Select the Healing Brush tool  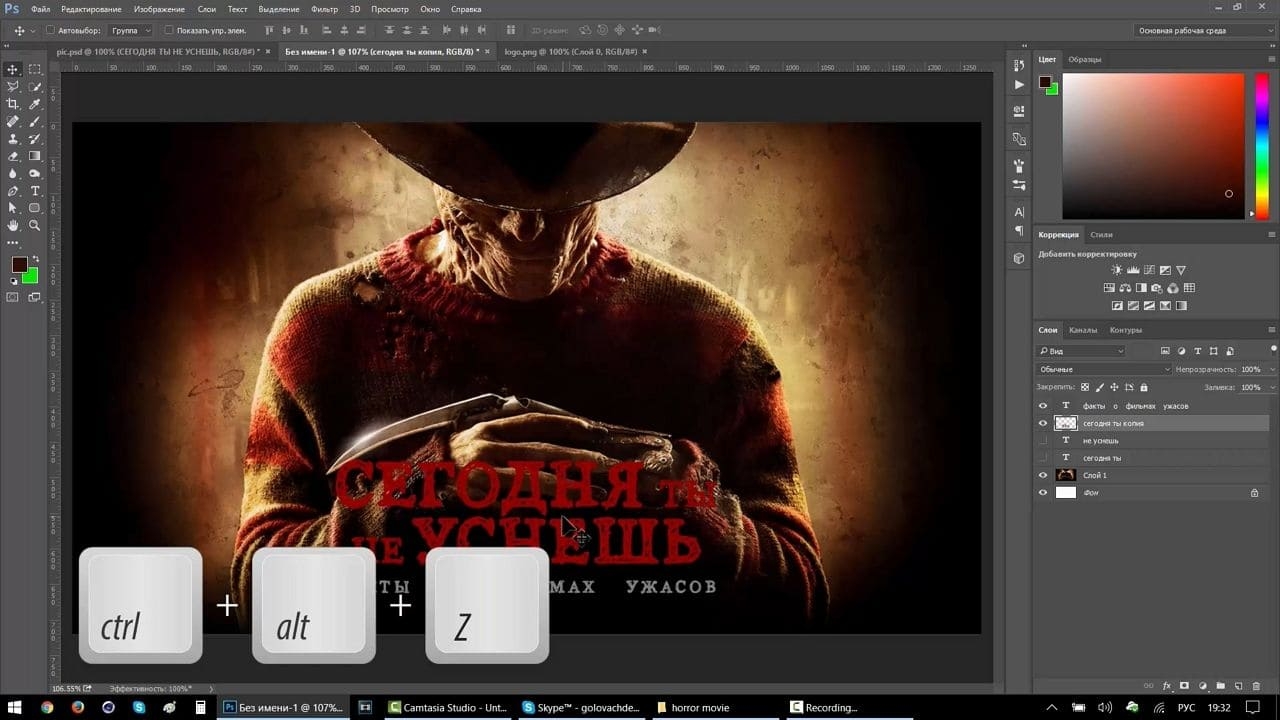(13, 121)
